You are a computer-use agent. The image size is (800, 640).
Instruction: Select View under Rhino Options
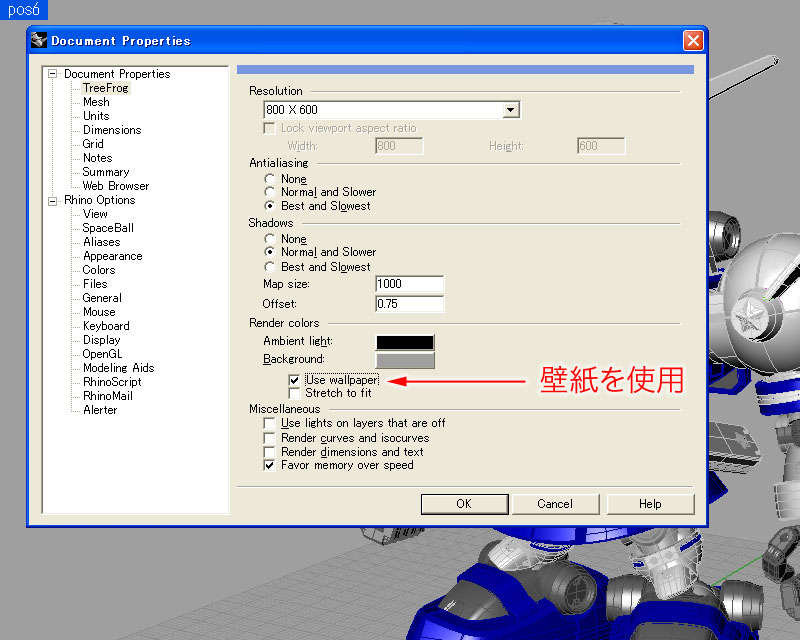[95, 214]
